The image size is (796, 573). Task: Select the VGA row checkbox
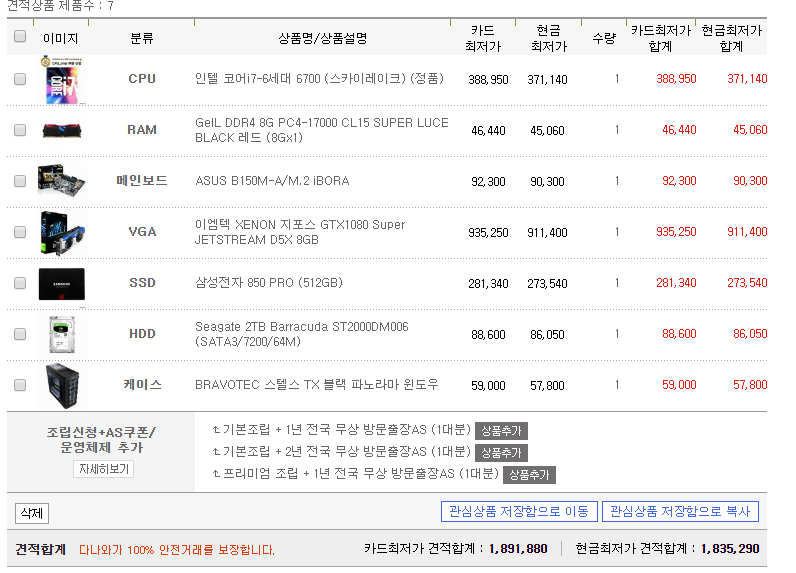coord(20,232)
